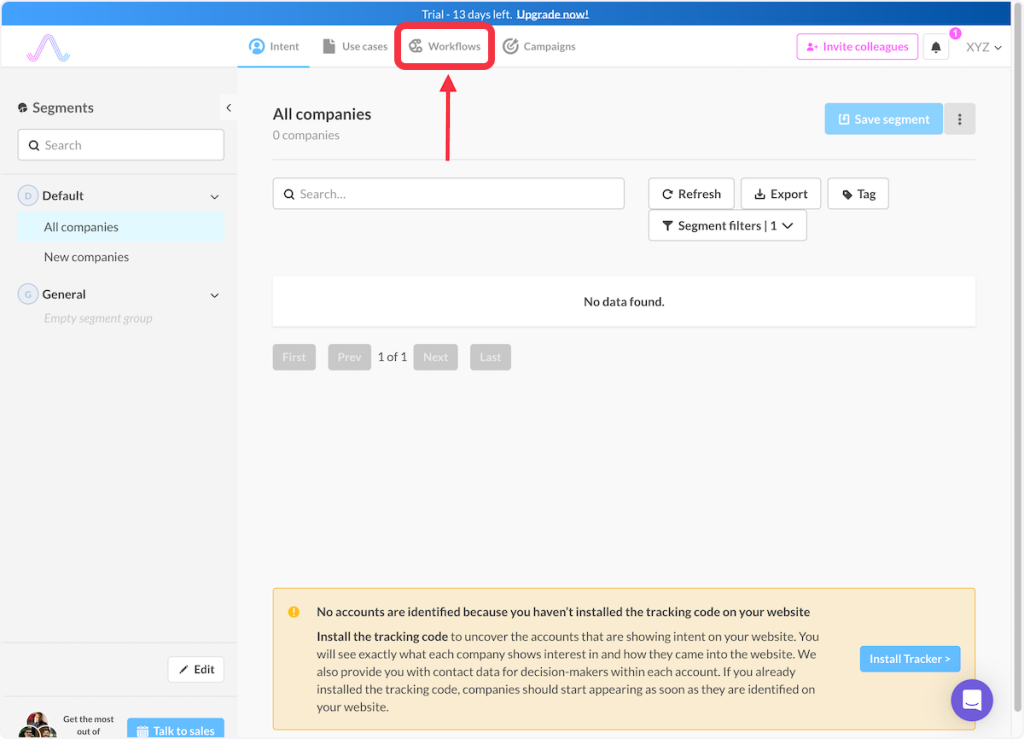Collapse the Default segment group
This screenshot has width=1024, height=739.
coord(214,197)
